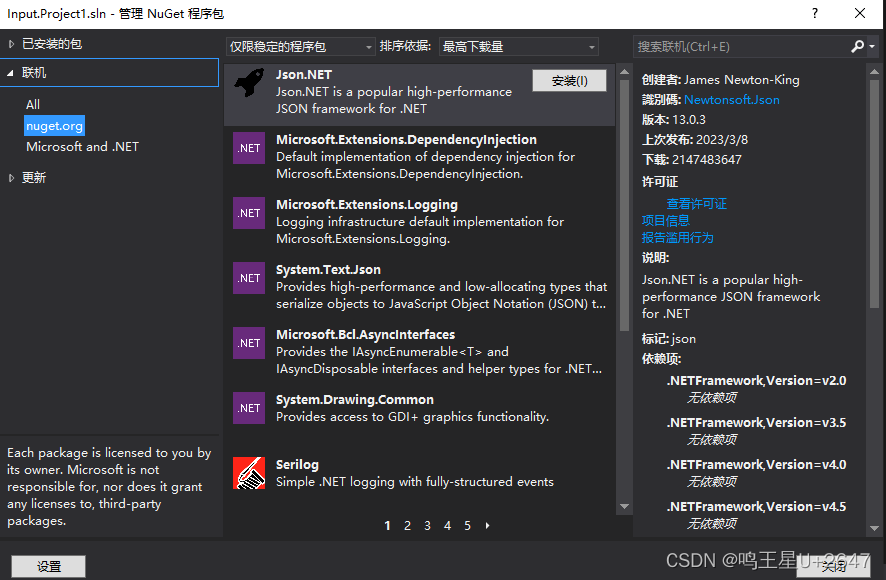Expand the 联机 category
The width and height of the screenshot is (886, 580).
tap(36, 72)
